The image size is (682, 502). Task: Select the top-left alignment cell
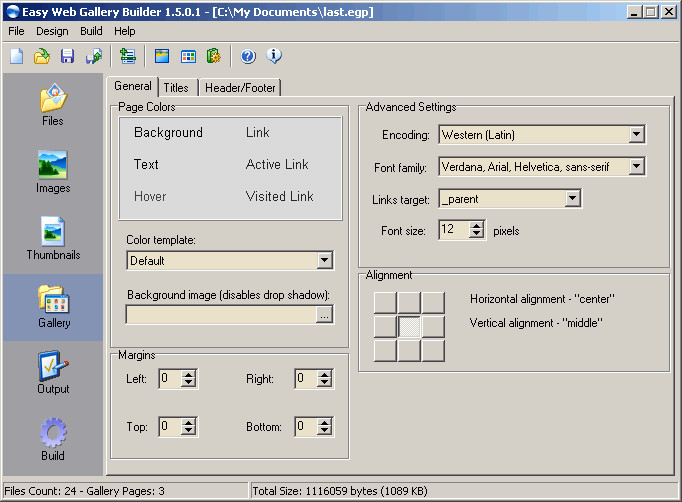point(385,302)
